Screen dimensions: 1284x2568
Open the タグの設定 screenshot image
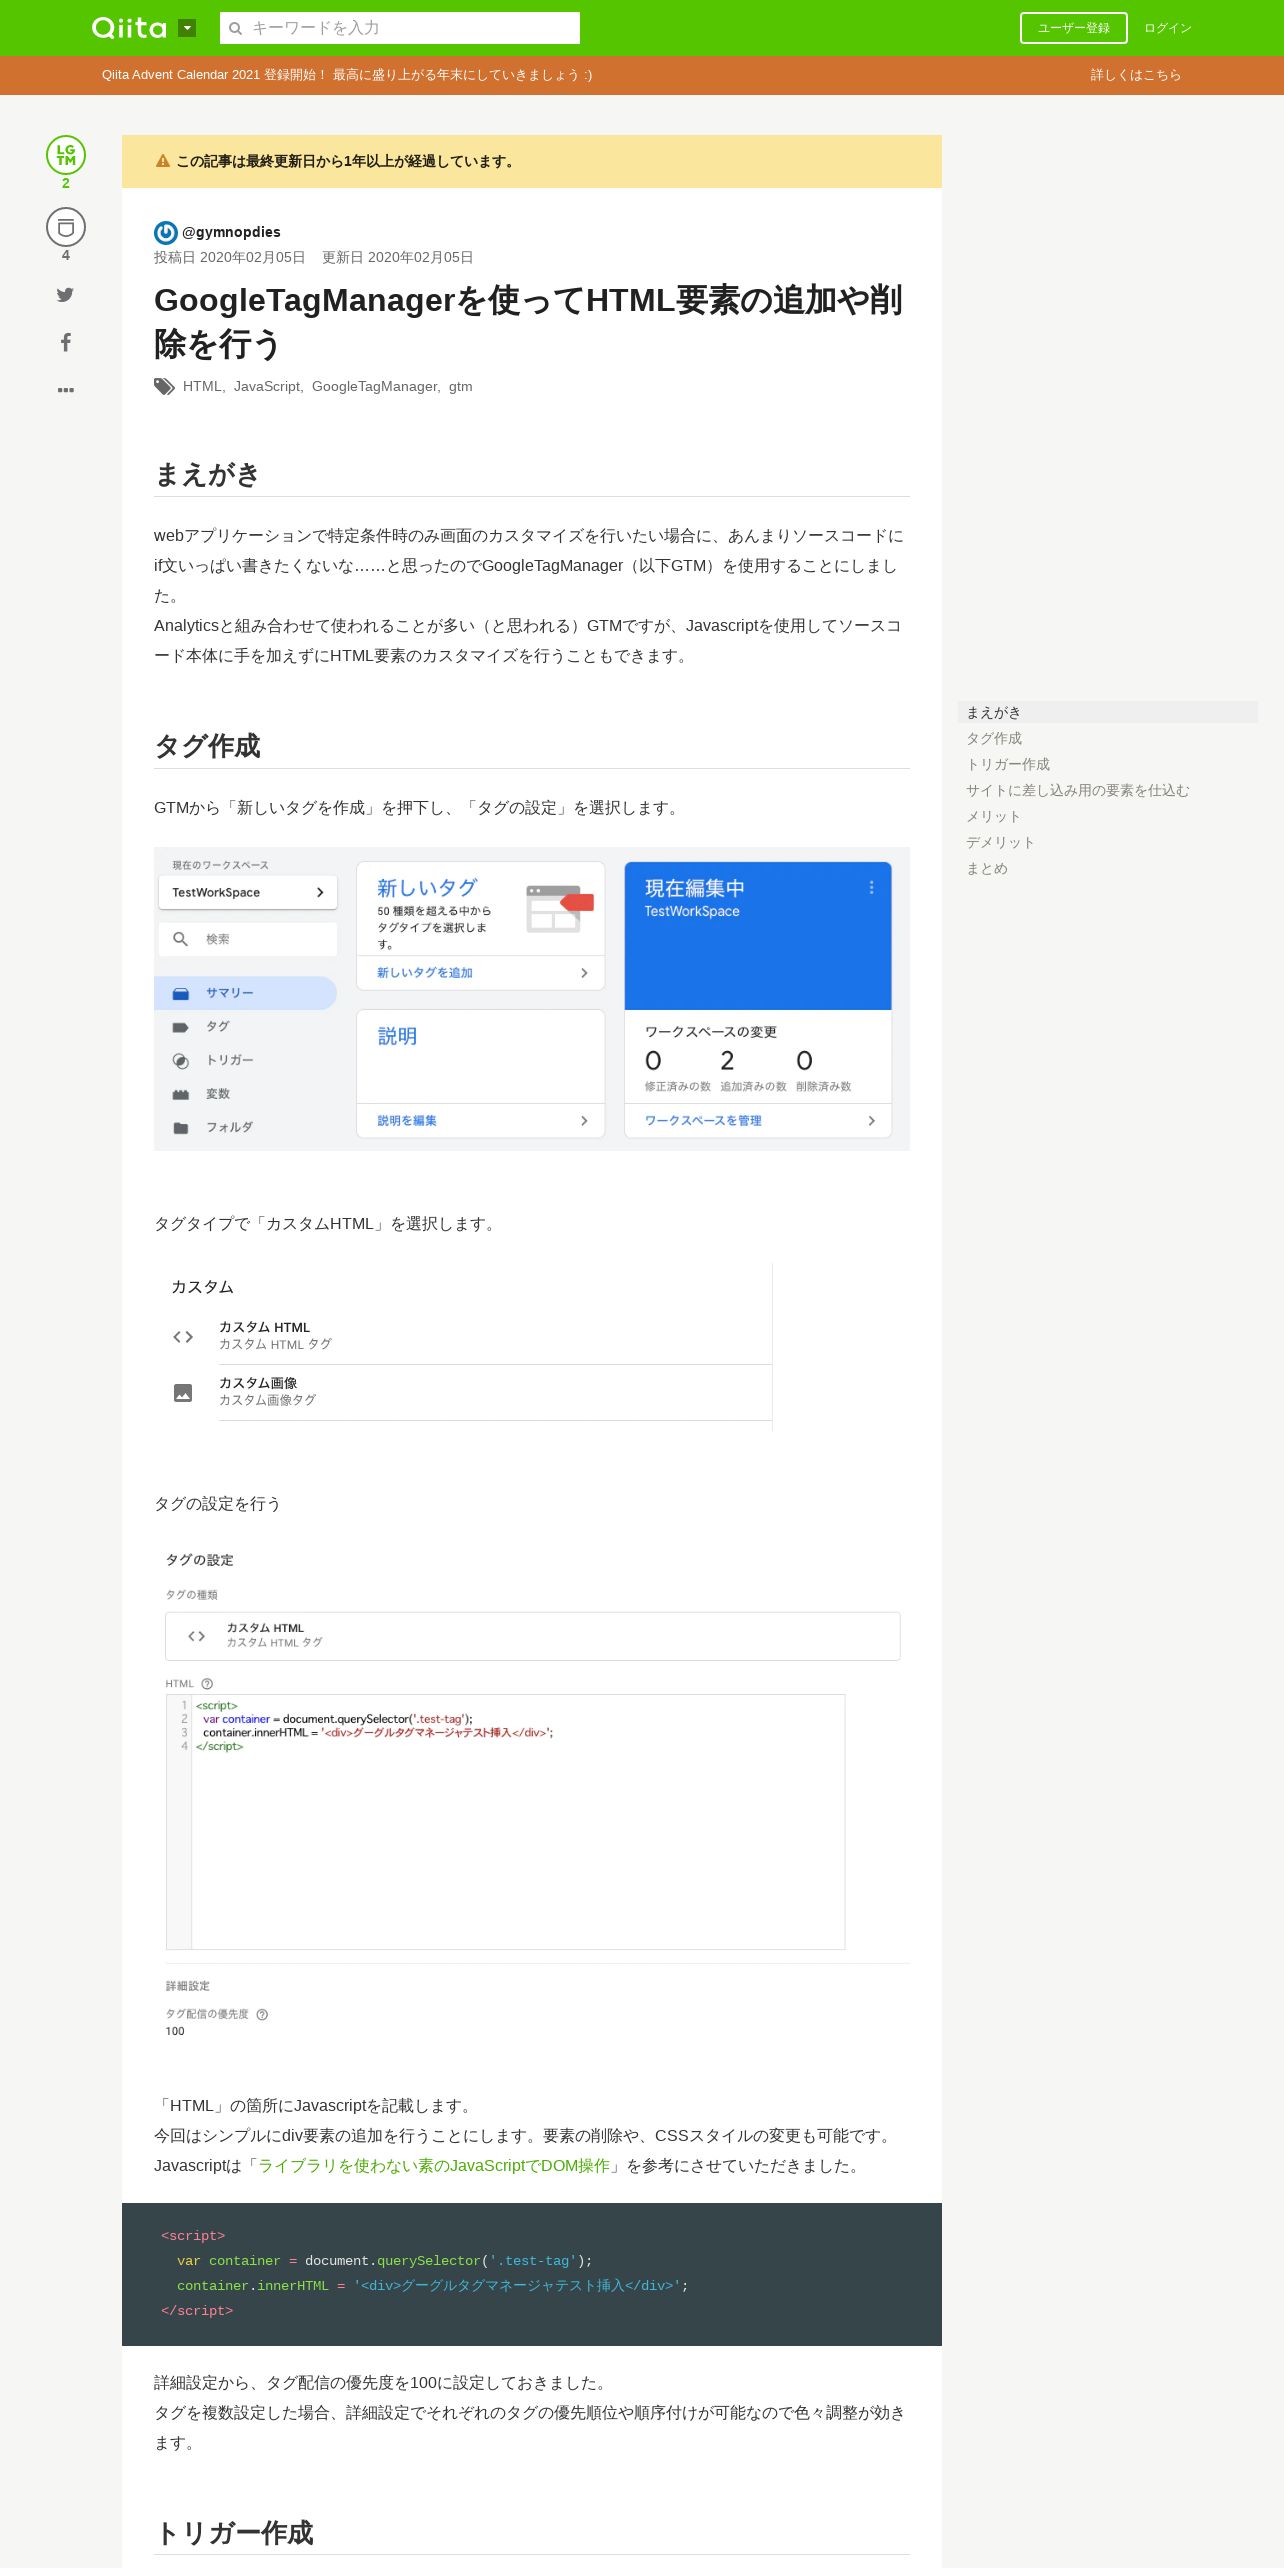click(532, 1794)
